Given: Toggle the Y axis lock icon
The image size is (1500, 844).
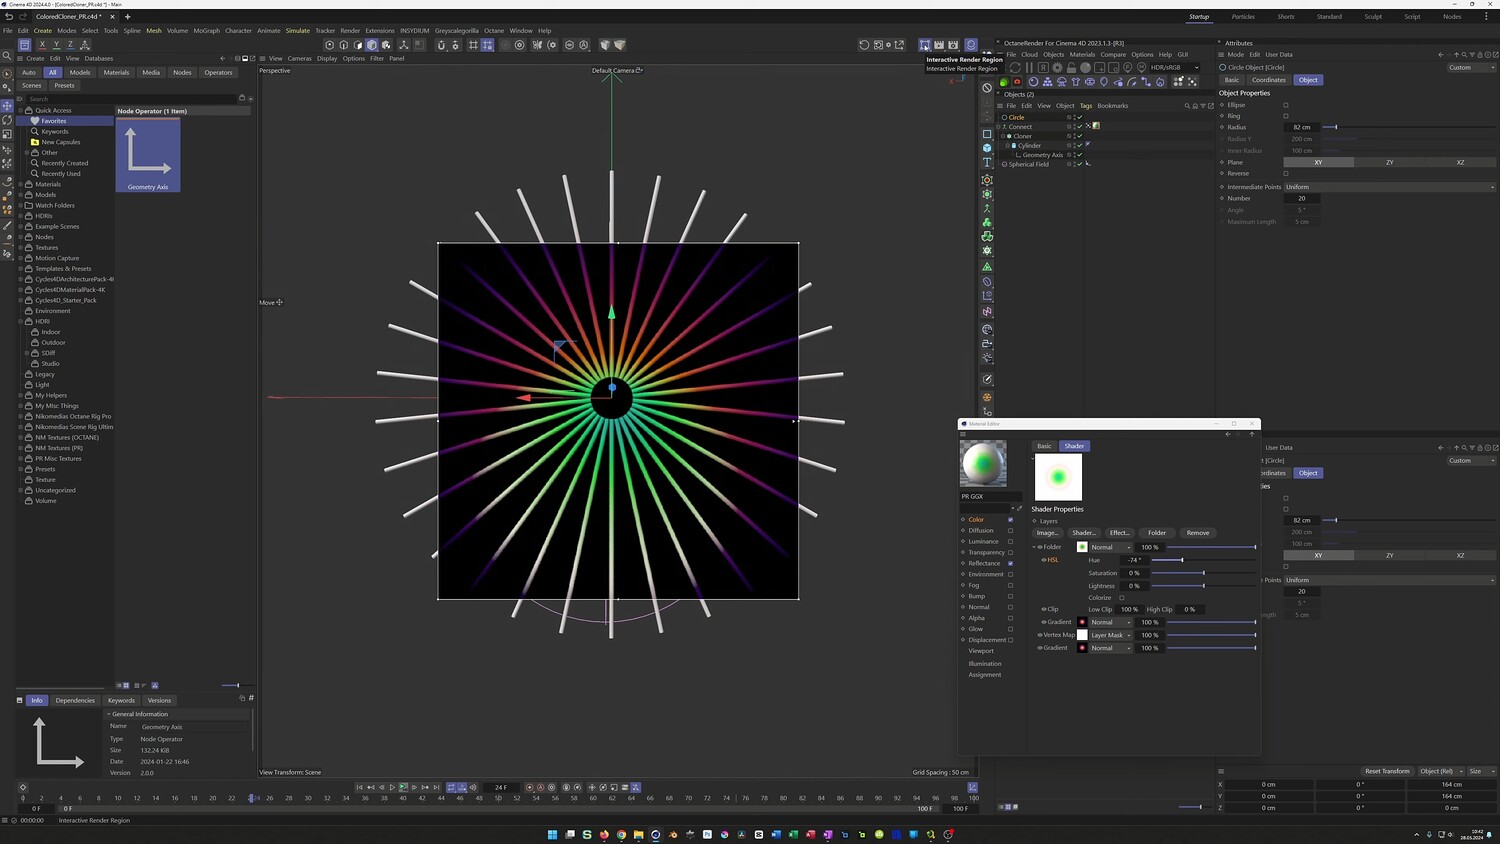Looking at the screenshot, I should tap(56, 45).
